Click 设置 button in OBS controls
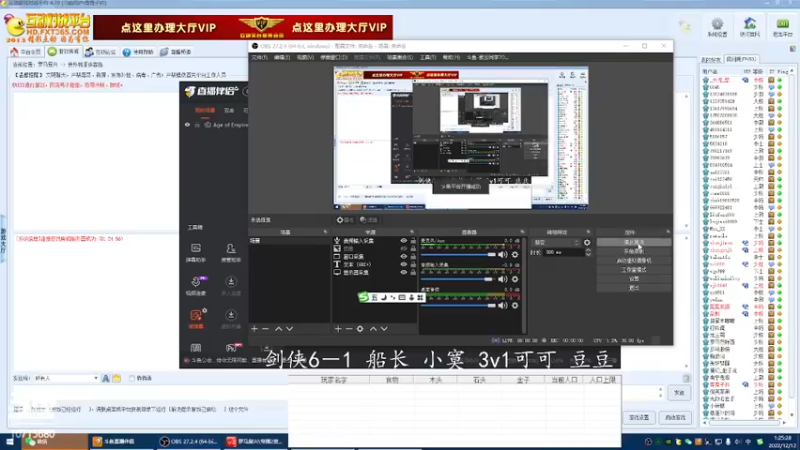The image size is (800, 450). point(634,279)
